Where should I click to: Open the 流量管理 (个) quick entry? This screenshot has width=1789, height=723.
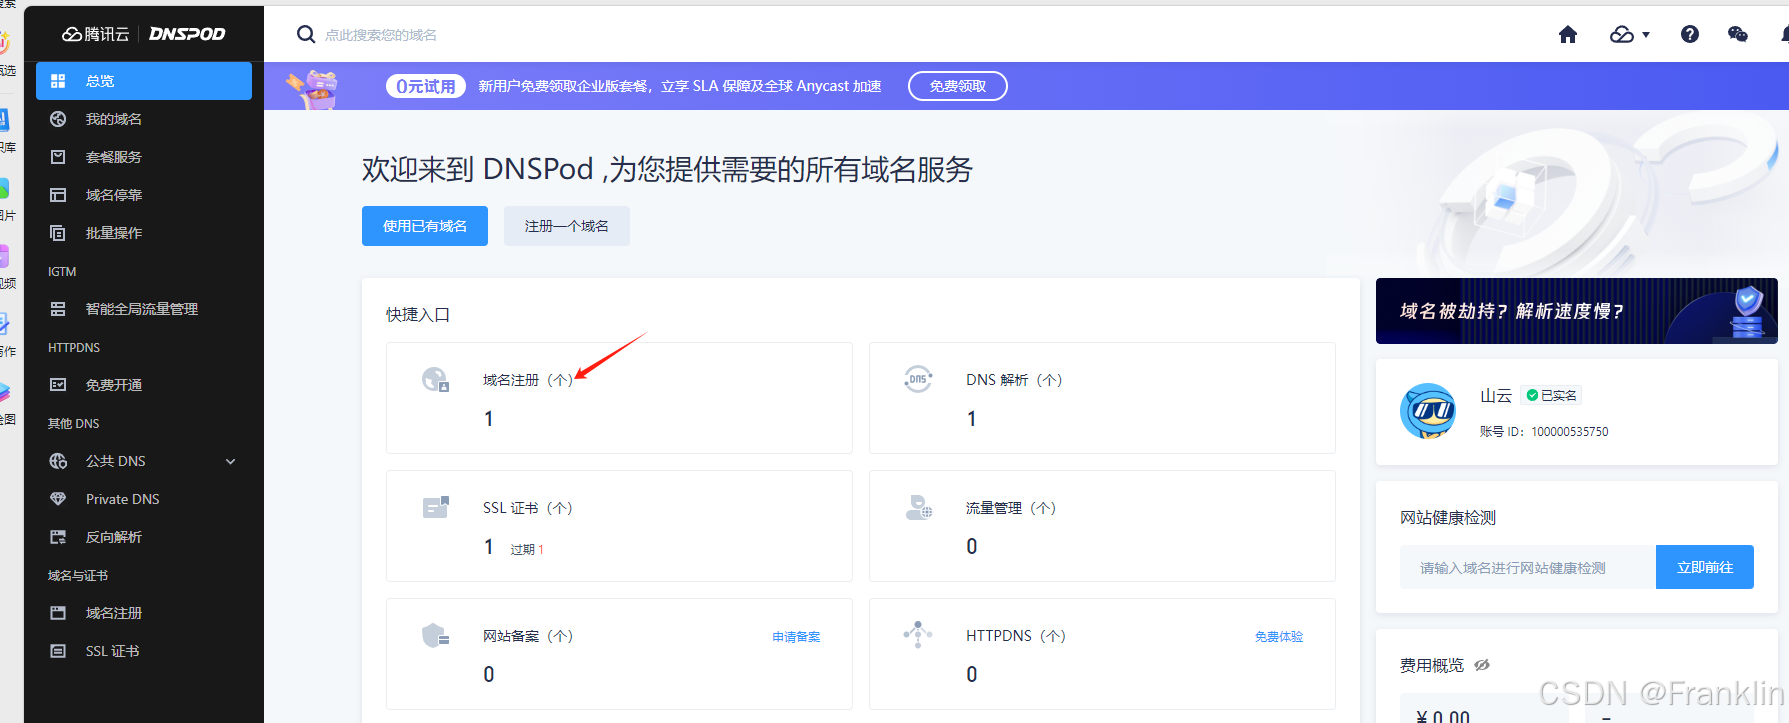(x=1102, y=526)
